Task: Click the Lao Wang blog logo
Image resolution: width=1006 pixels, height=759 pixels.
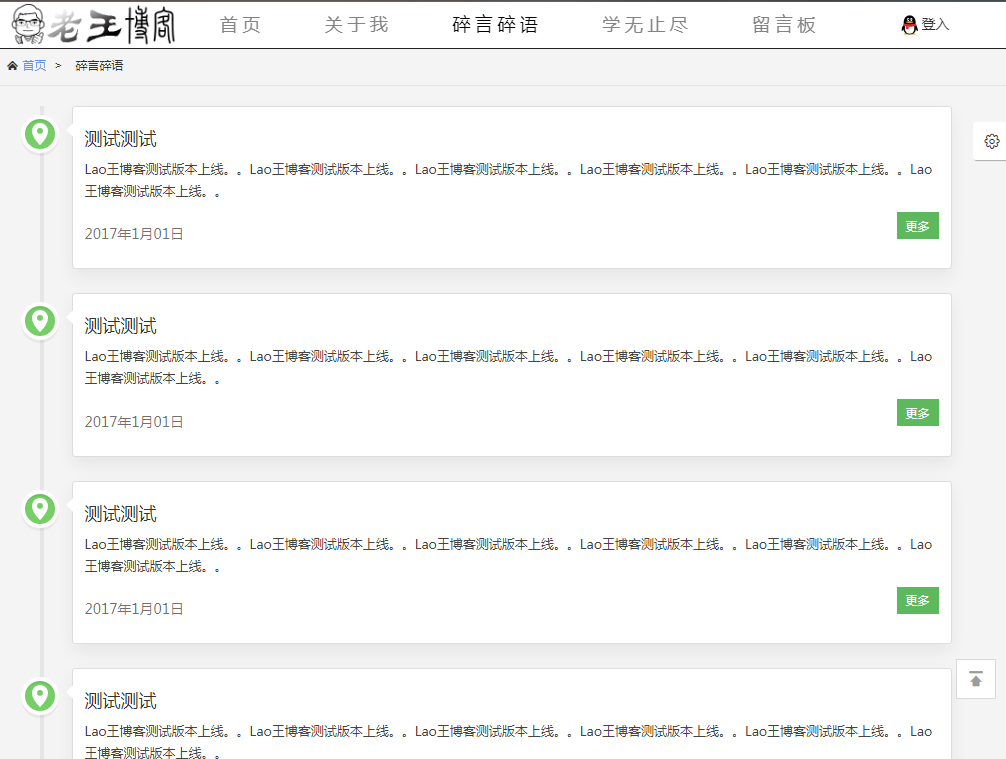Action: tap(94, 25)
